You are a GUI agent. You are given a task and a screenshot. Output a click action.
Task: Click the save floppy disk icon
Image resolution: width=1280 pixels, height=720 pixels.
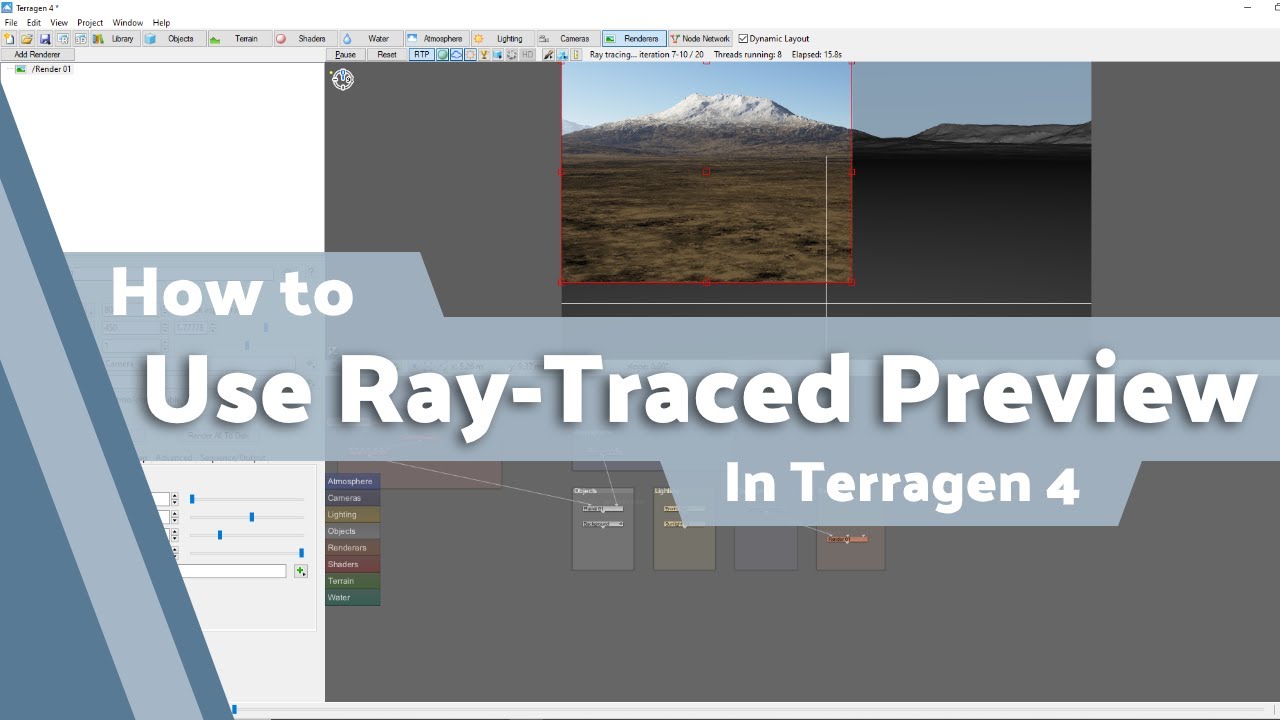(45, 39)
